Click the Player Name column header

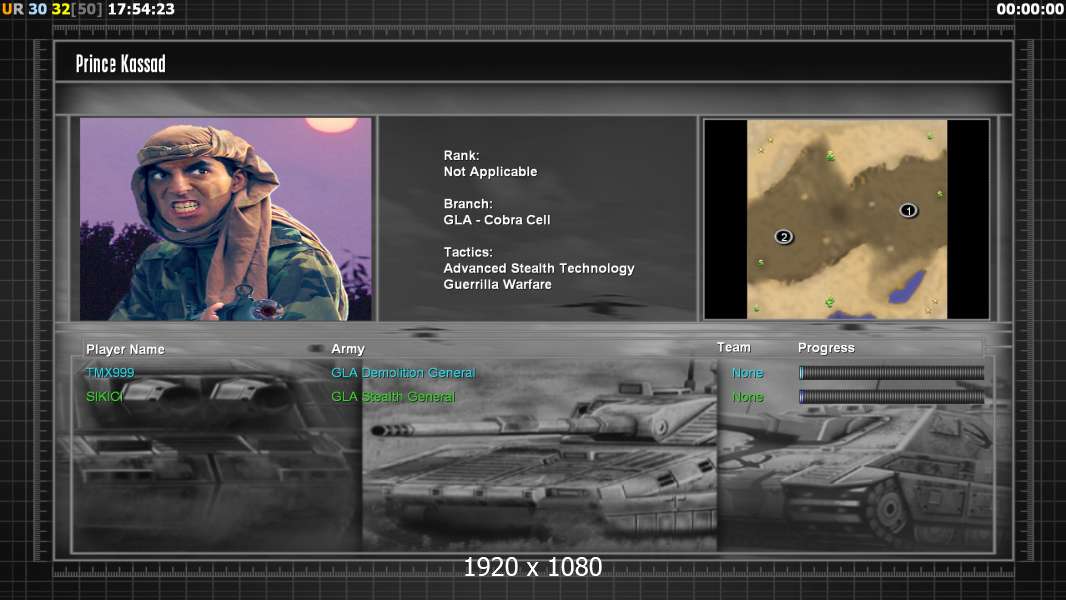[125, 349]
